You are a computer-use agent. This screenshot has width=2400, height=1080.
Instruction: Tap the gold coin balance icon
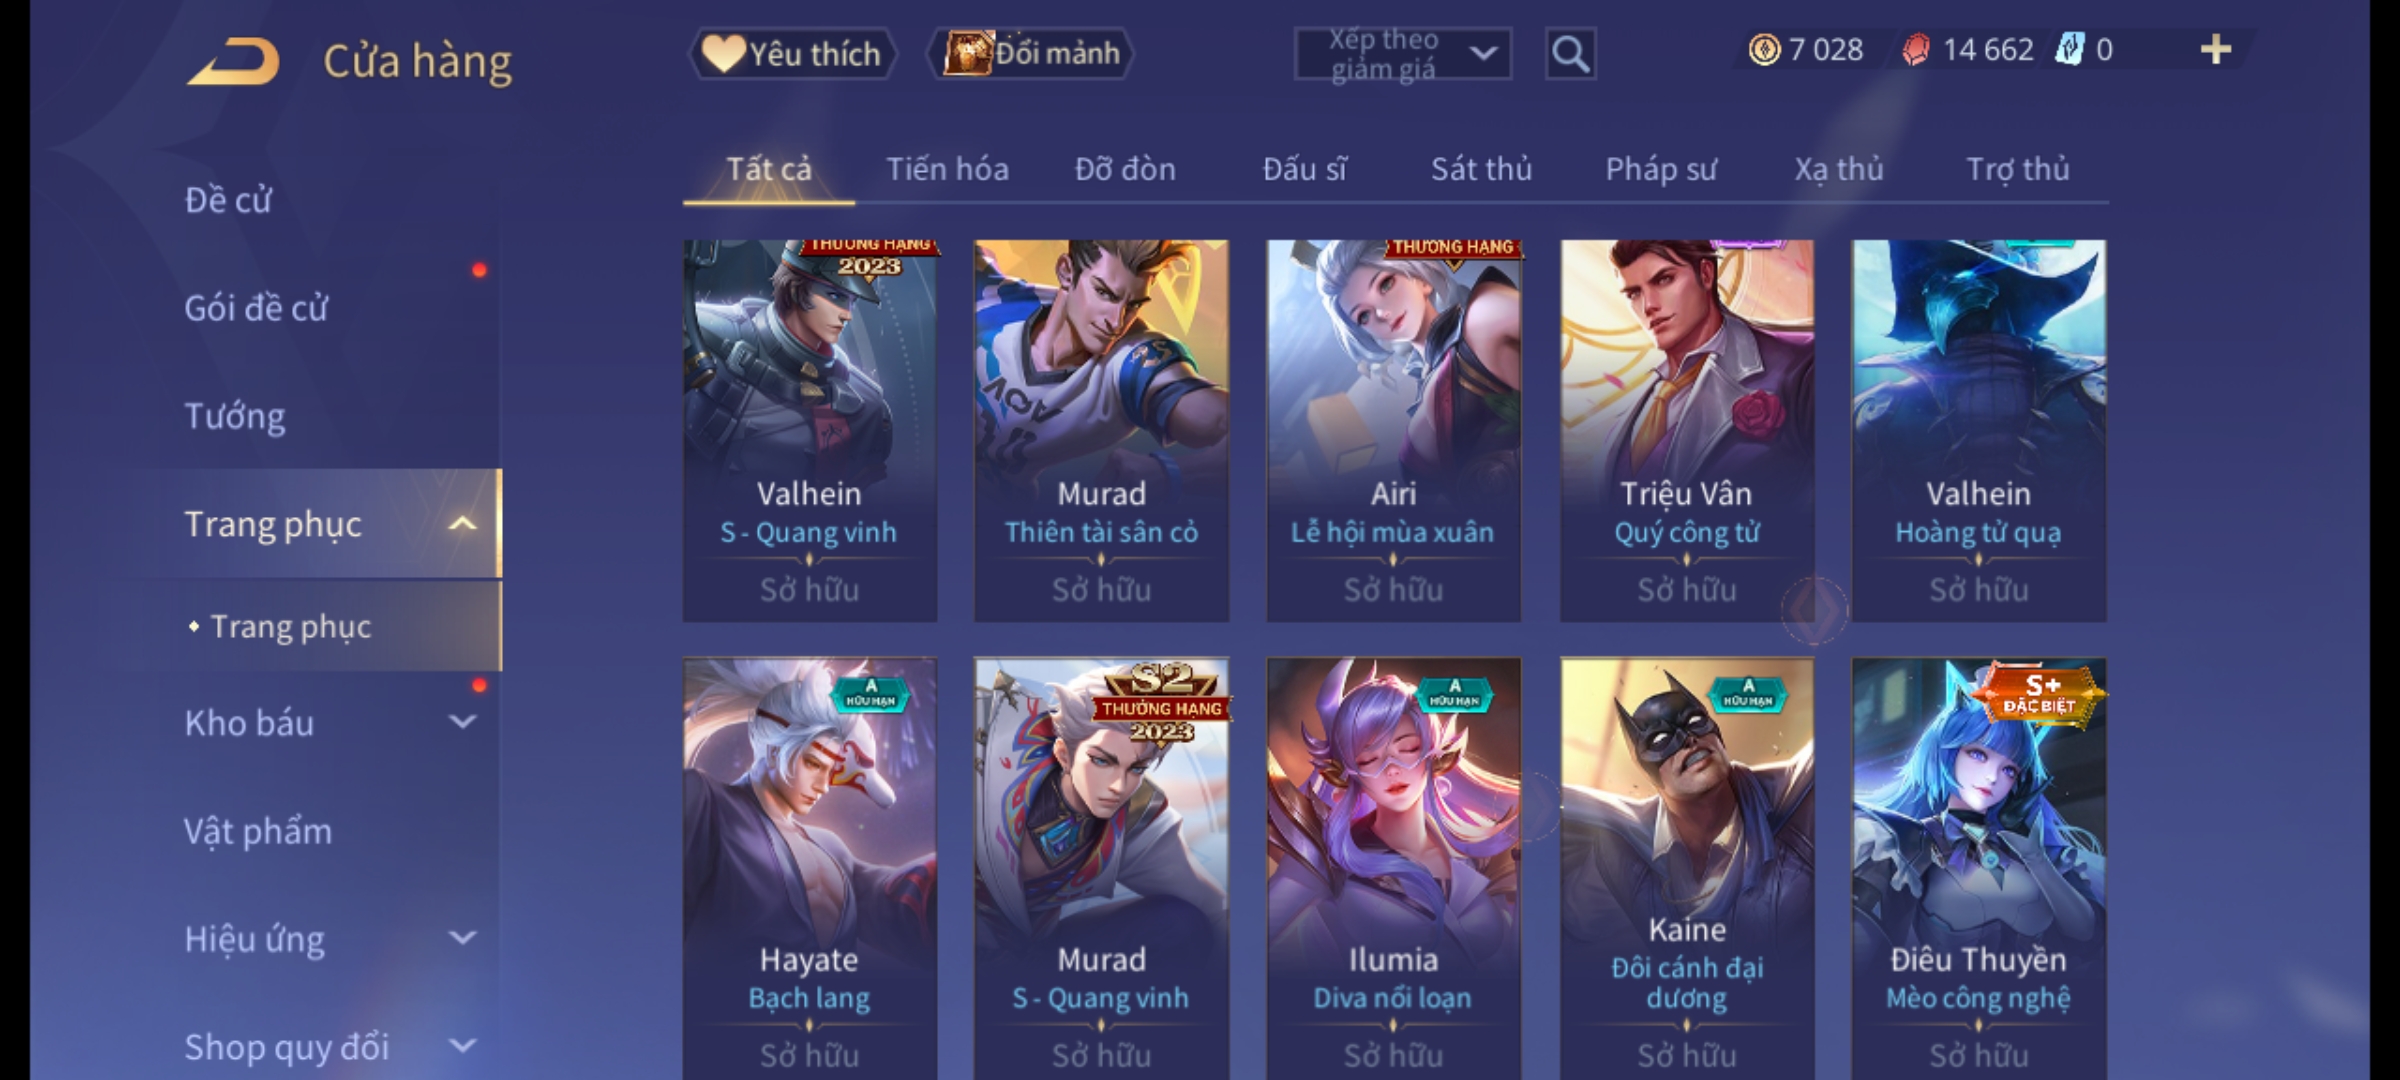[x=1764, y=50]
